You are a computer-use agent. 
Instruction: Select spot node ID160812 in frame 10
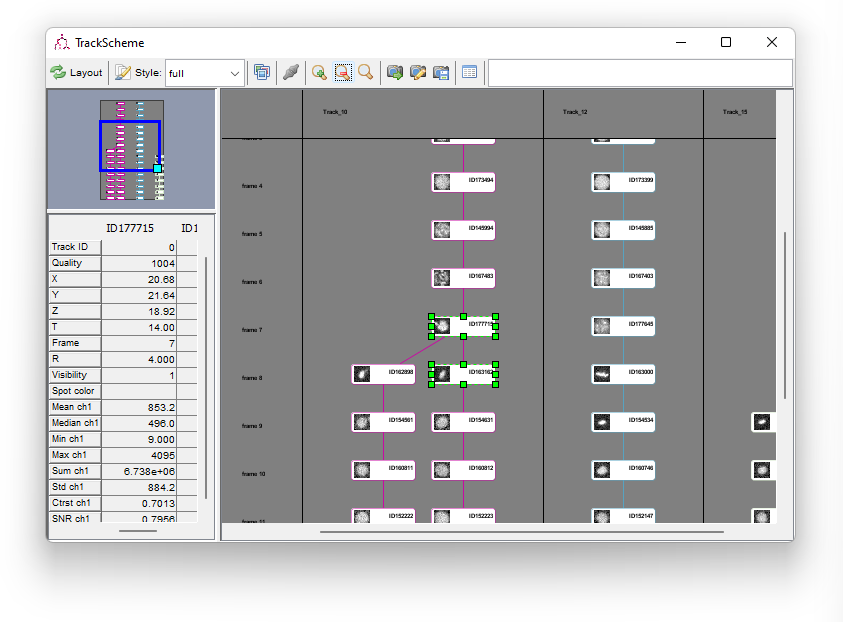pos(463,470)
